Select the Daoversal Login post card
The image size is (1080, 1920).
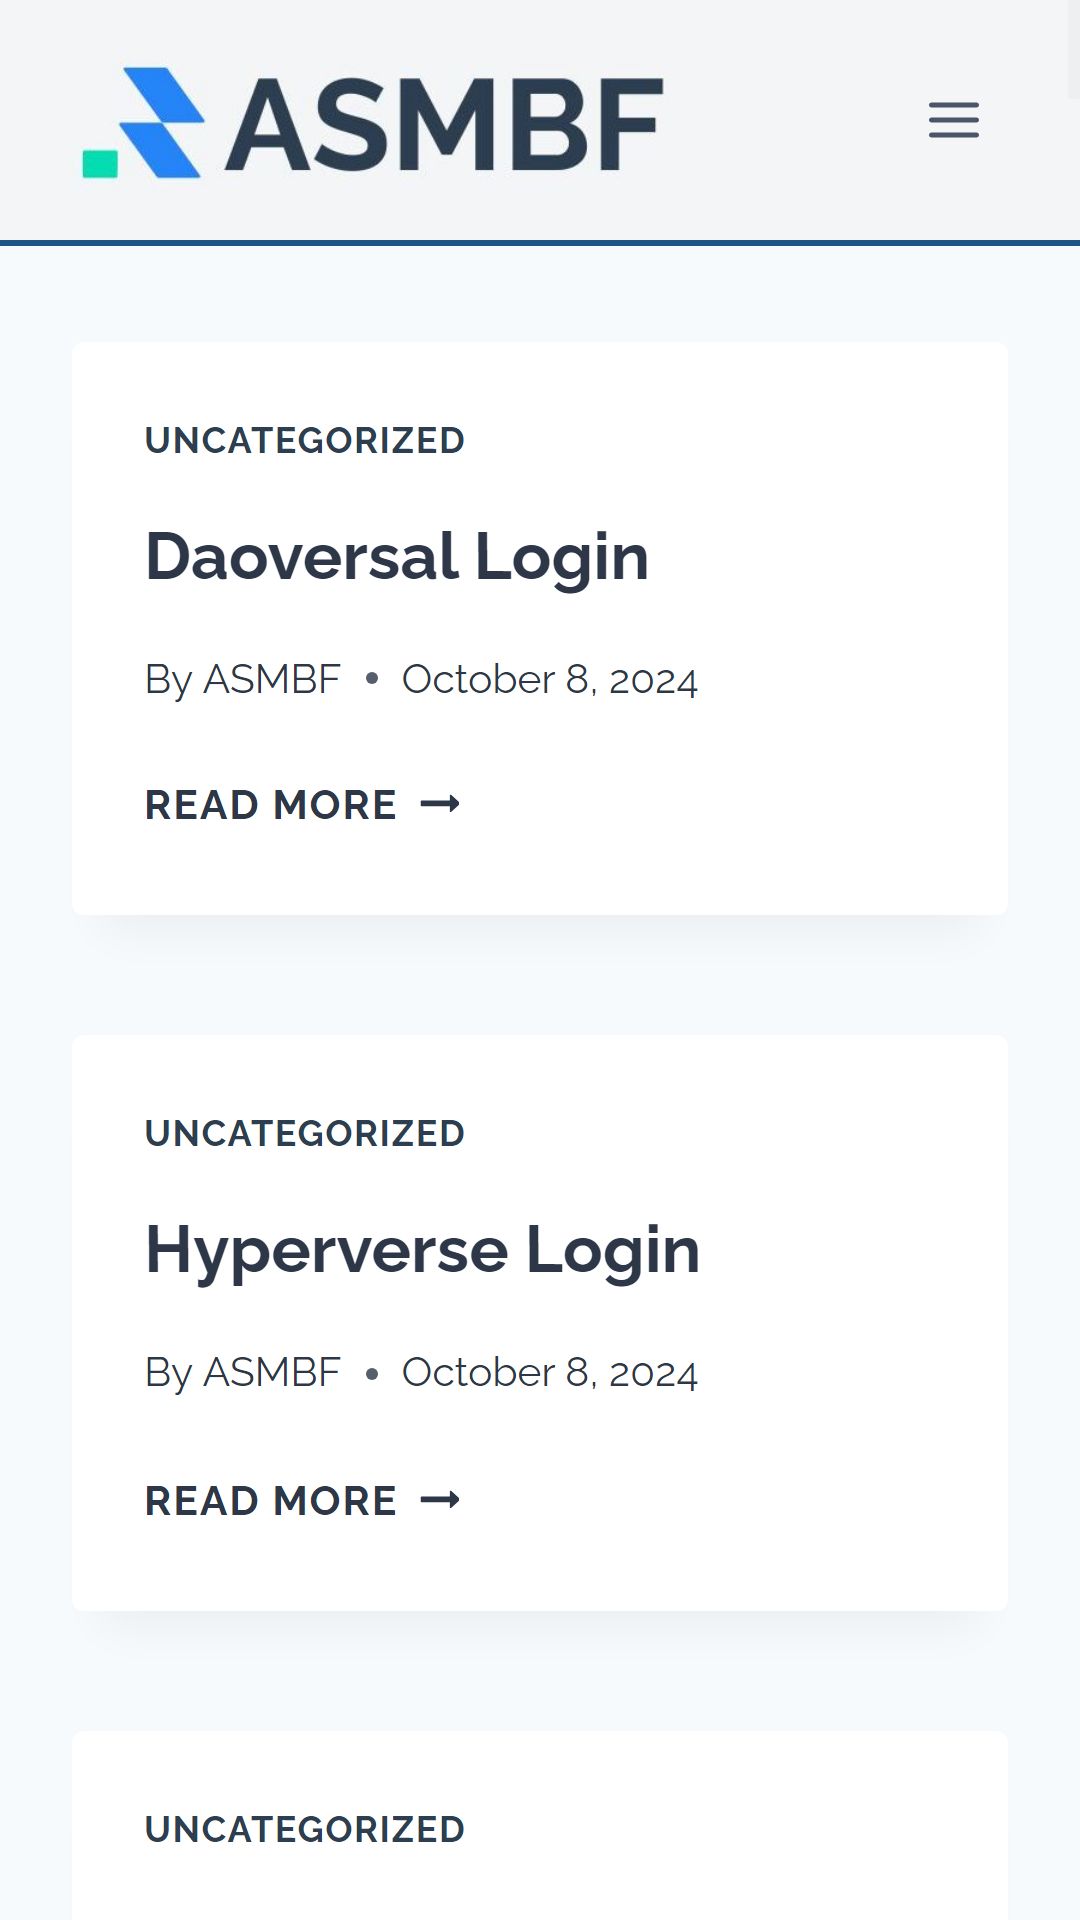click(x=540, y=629)
